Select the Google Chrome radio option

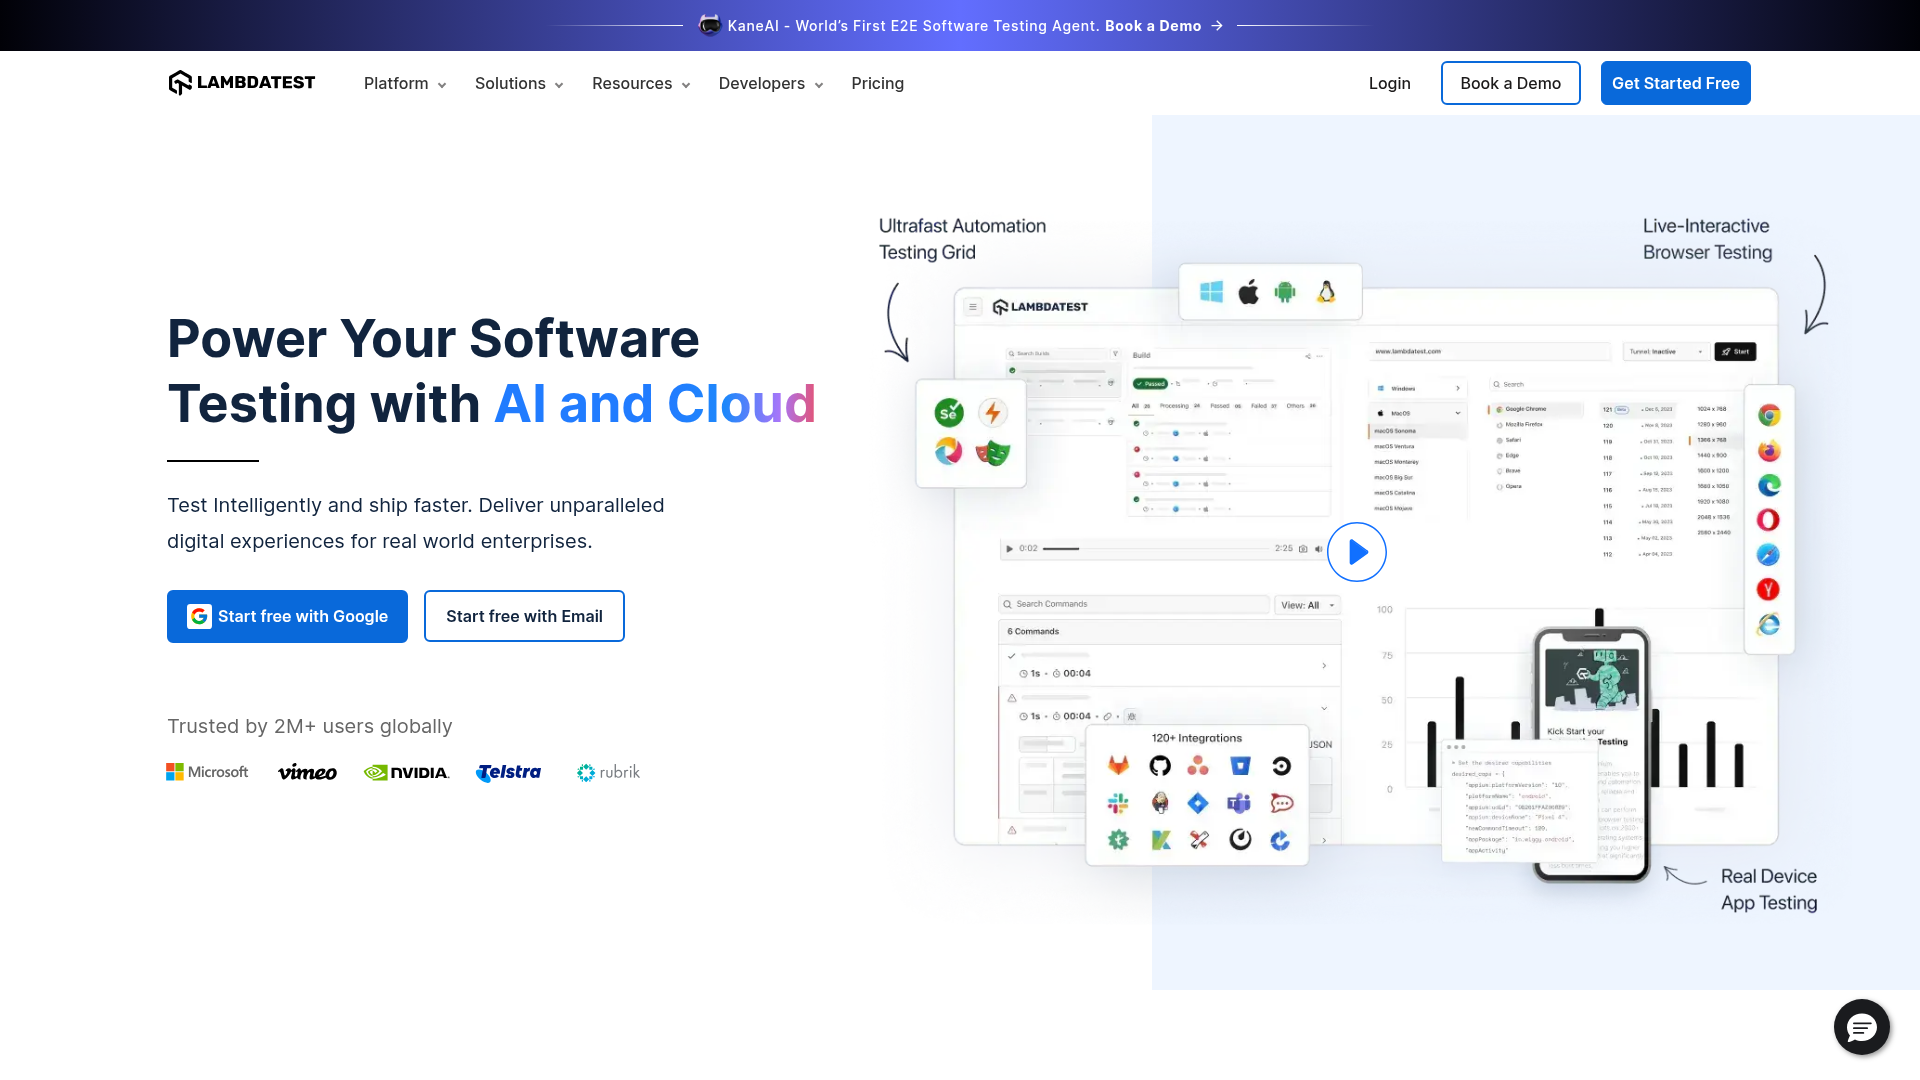pyautogui.click(x=1500, y=409)
